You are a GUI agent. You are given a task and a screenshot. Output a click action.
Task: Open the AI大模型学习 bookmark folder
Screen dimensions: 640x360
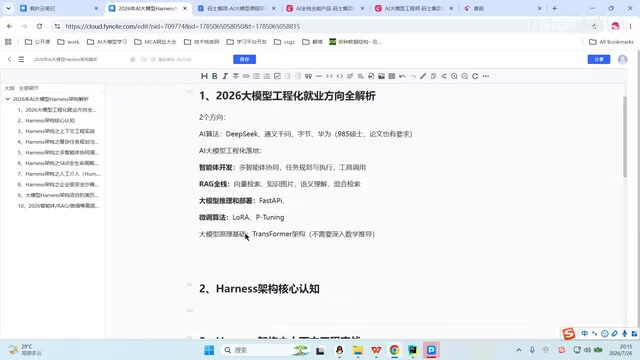click(x=107, y=42)
